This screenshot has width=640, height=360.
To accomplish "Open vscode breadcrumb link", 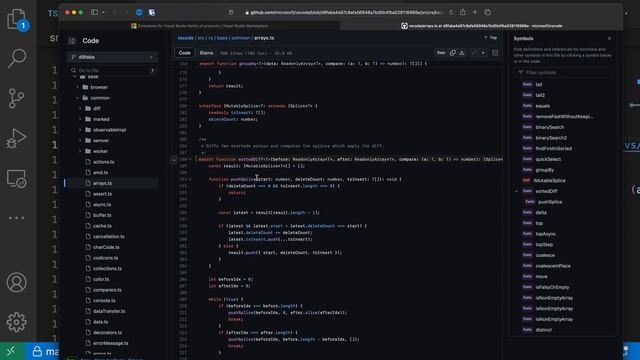I will click(185, 38).
